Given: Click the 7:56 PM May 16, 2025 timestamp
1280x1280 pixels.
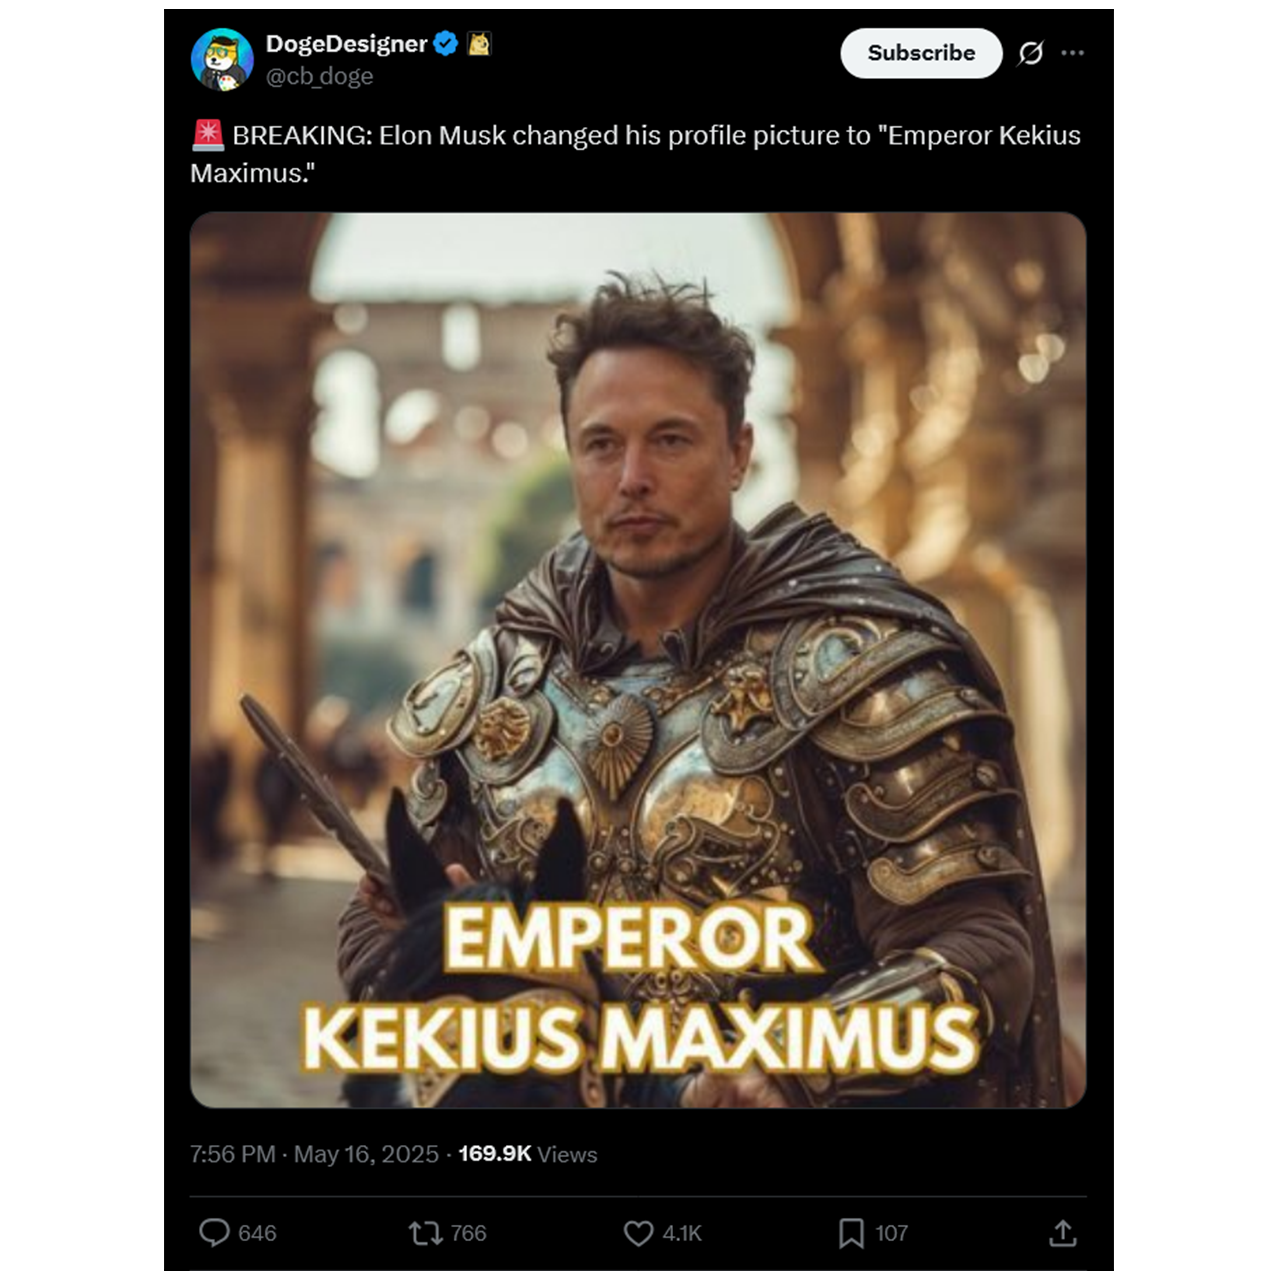Looking at the screenshot, I should tap(314, 1154).
